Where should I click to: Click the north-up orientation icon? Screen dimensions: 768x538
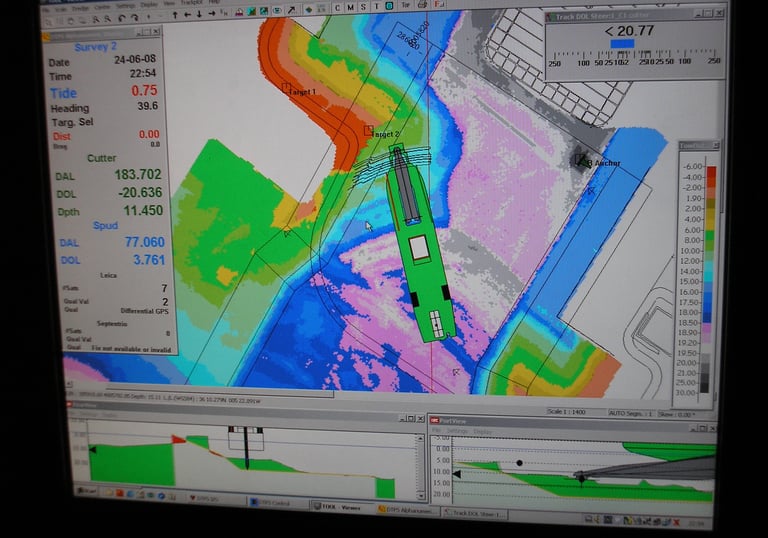click(x=224, y=14)
